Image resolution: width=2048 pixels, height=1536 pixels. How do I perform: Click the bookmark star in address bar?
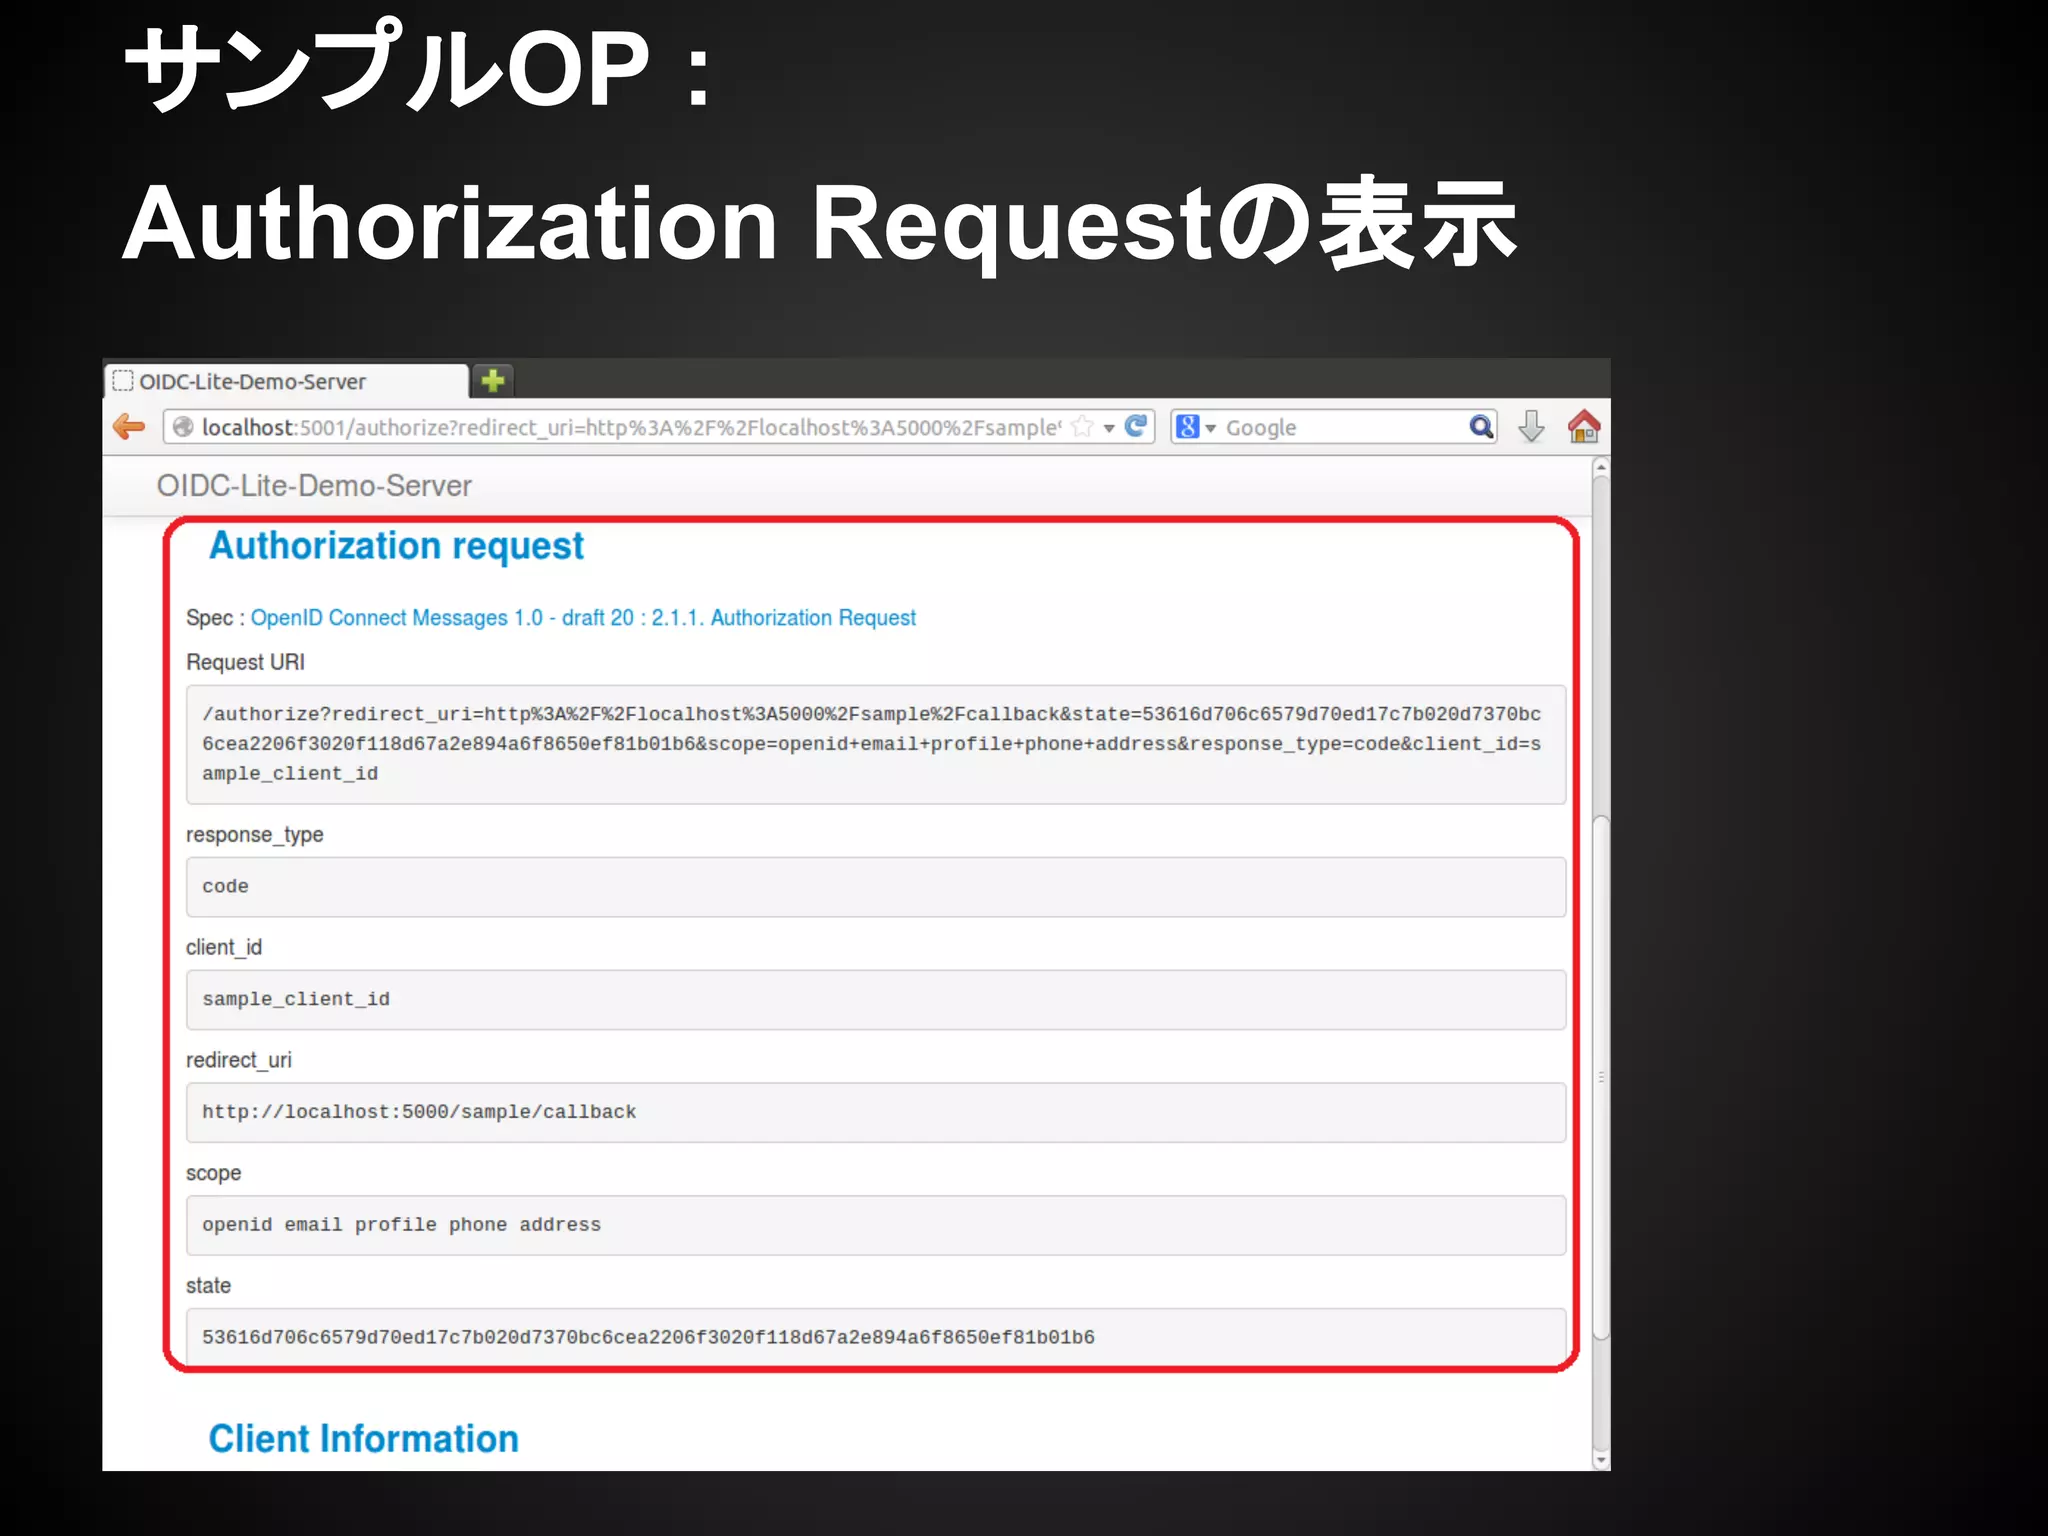click(1082, 427)
